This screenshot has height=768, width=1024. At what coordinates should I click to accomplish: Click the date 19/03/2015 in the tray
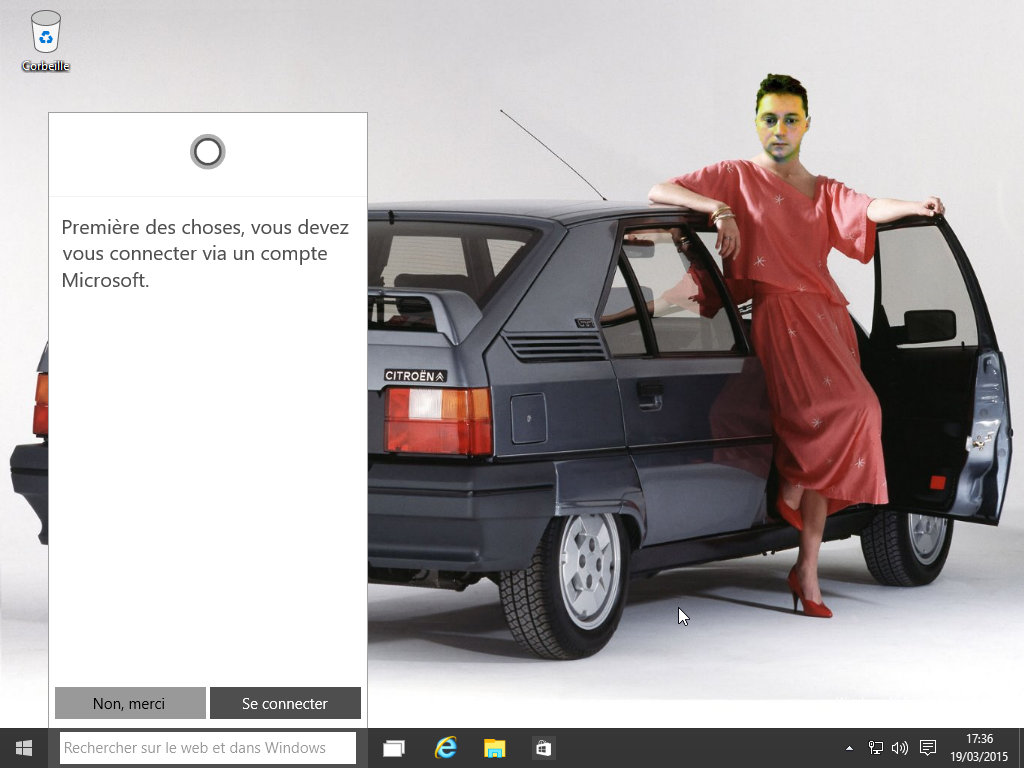(979, 757)
